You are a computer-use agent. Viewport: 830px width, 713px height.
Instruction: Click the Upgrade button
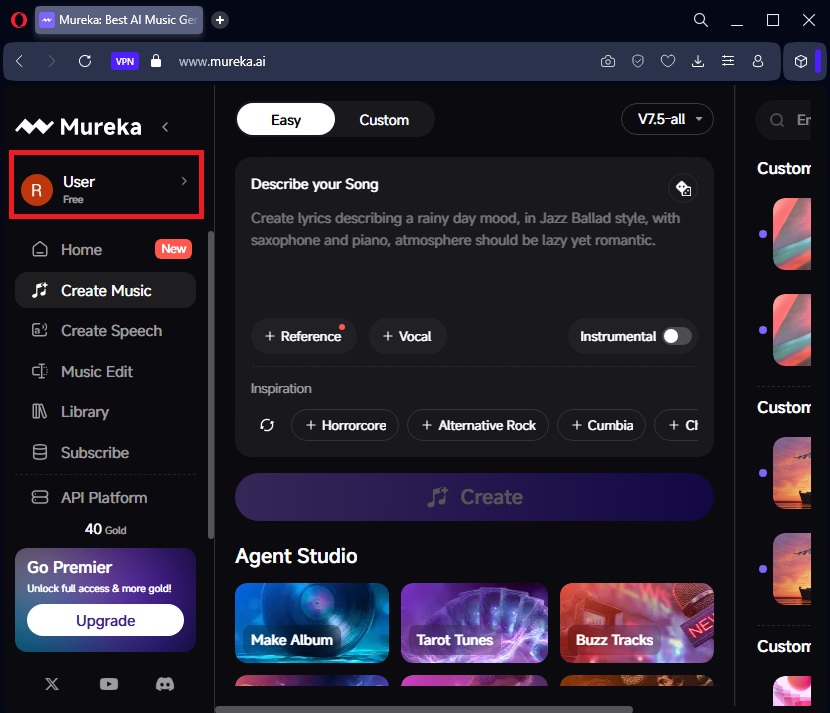(x=105, y=620)
